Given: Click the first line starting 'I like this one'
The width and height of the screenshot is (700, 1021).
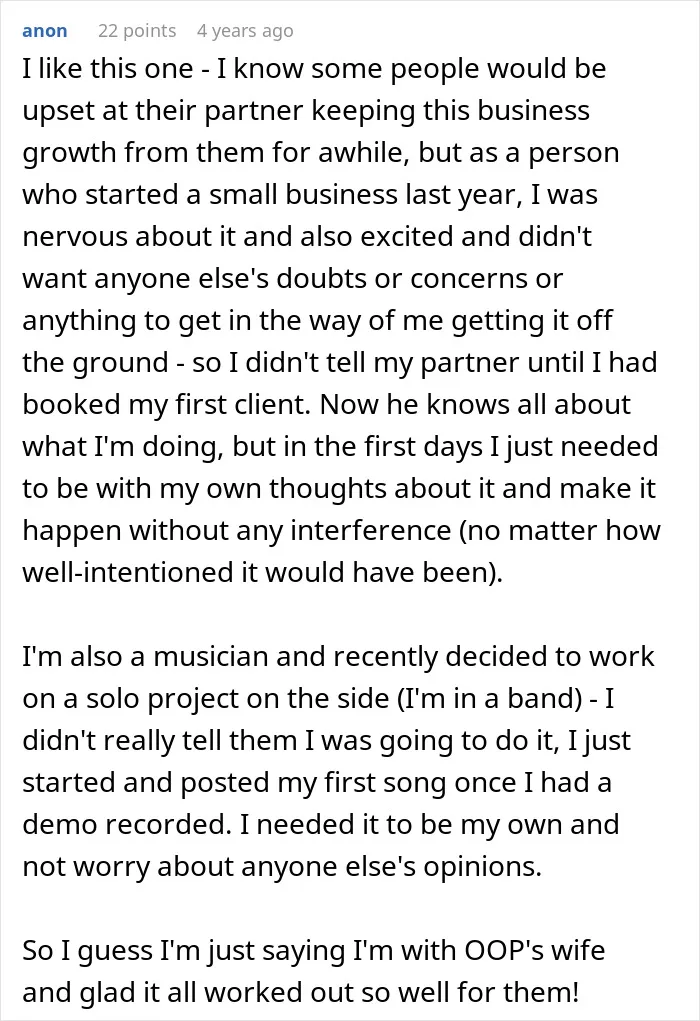Looking at the screenshot, I should (315, 69).
